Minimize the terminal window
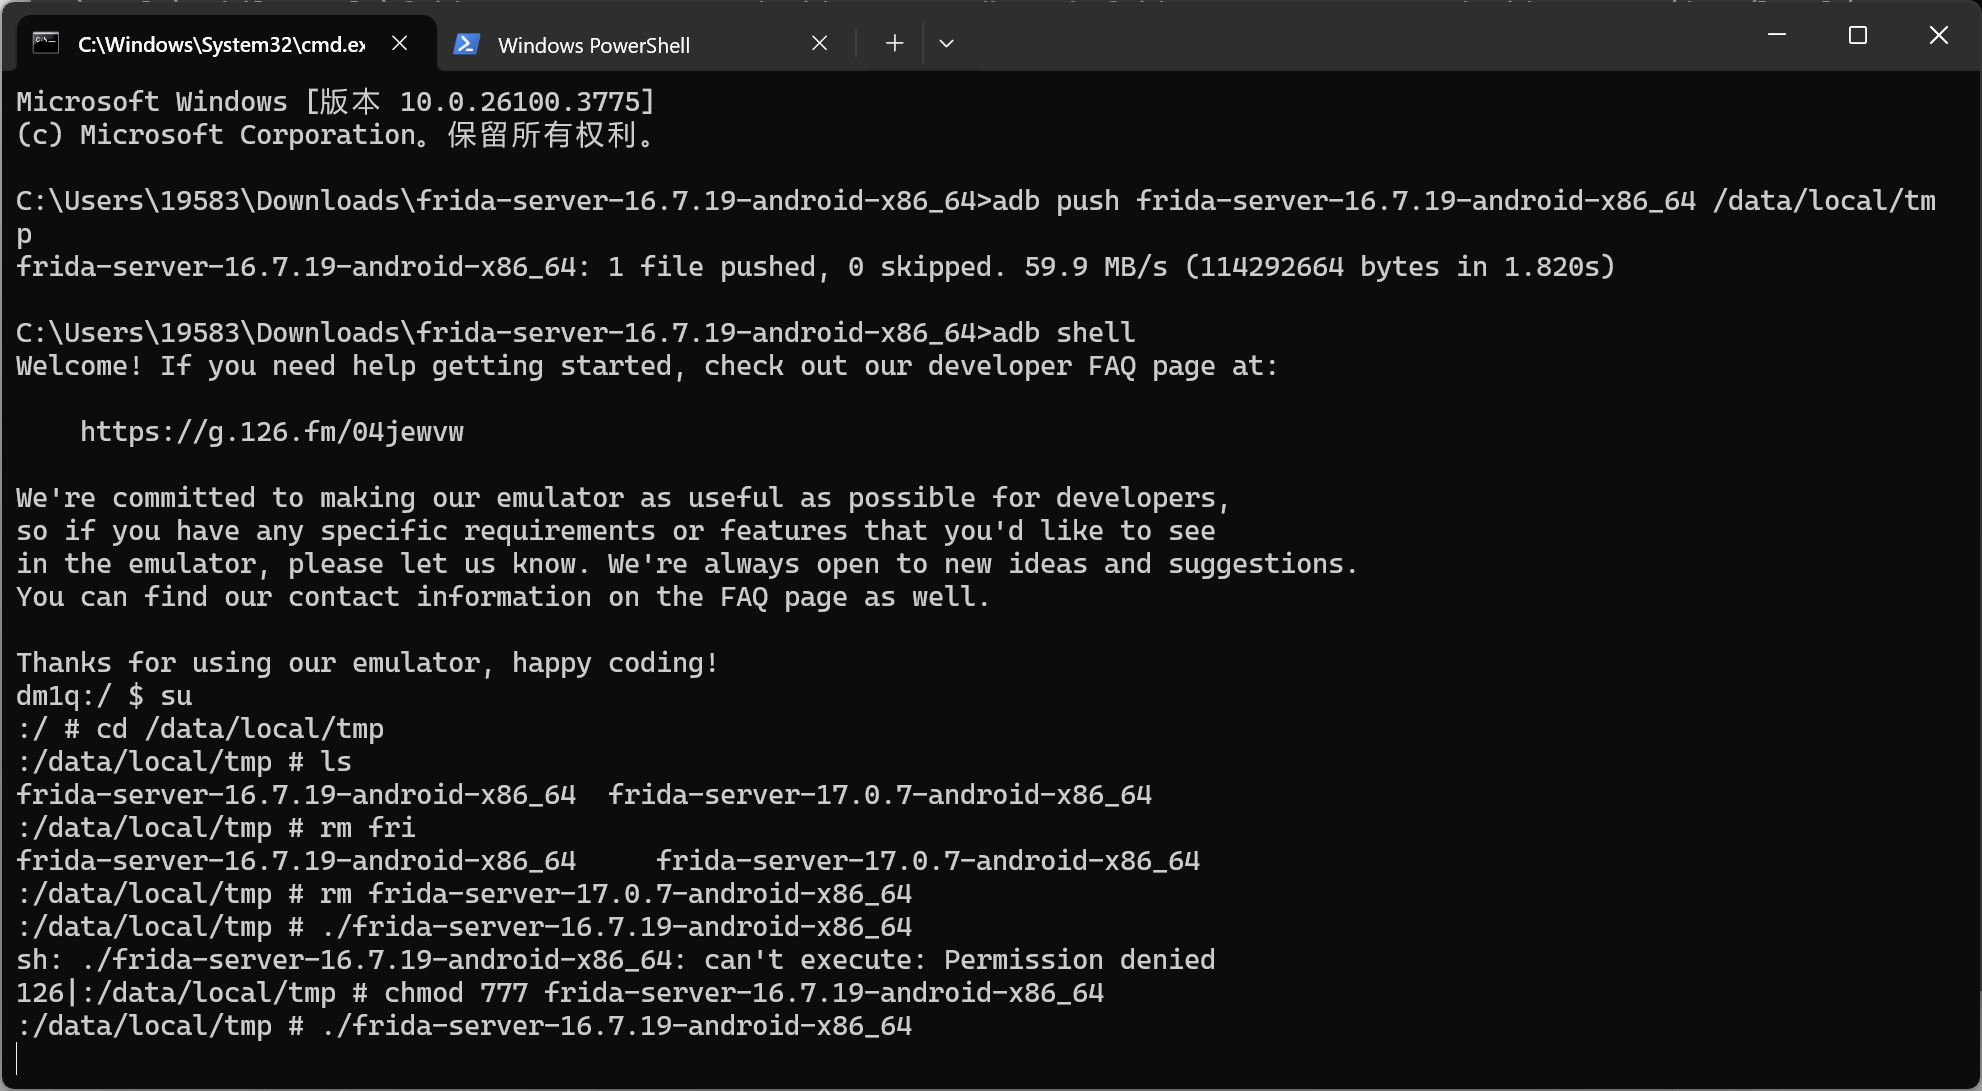The image size is (1982, 1091). point(1777,35)
